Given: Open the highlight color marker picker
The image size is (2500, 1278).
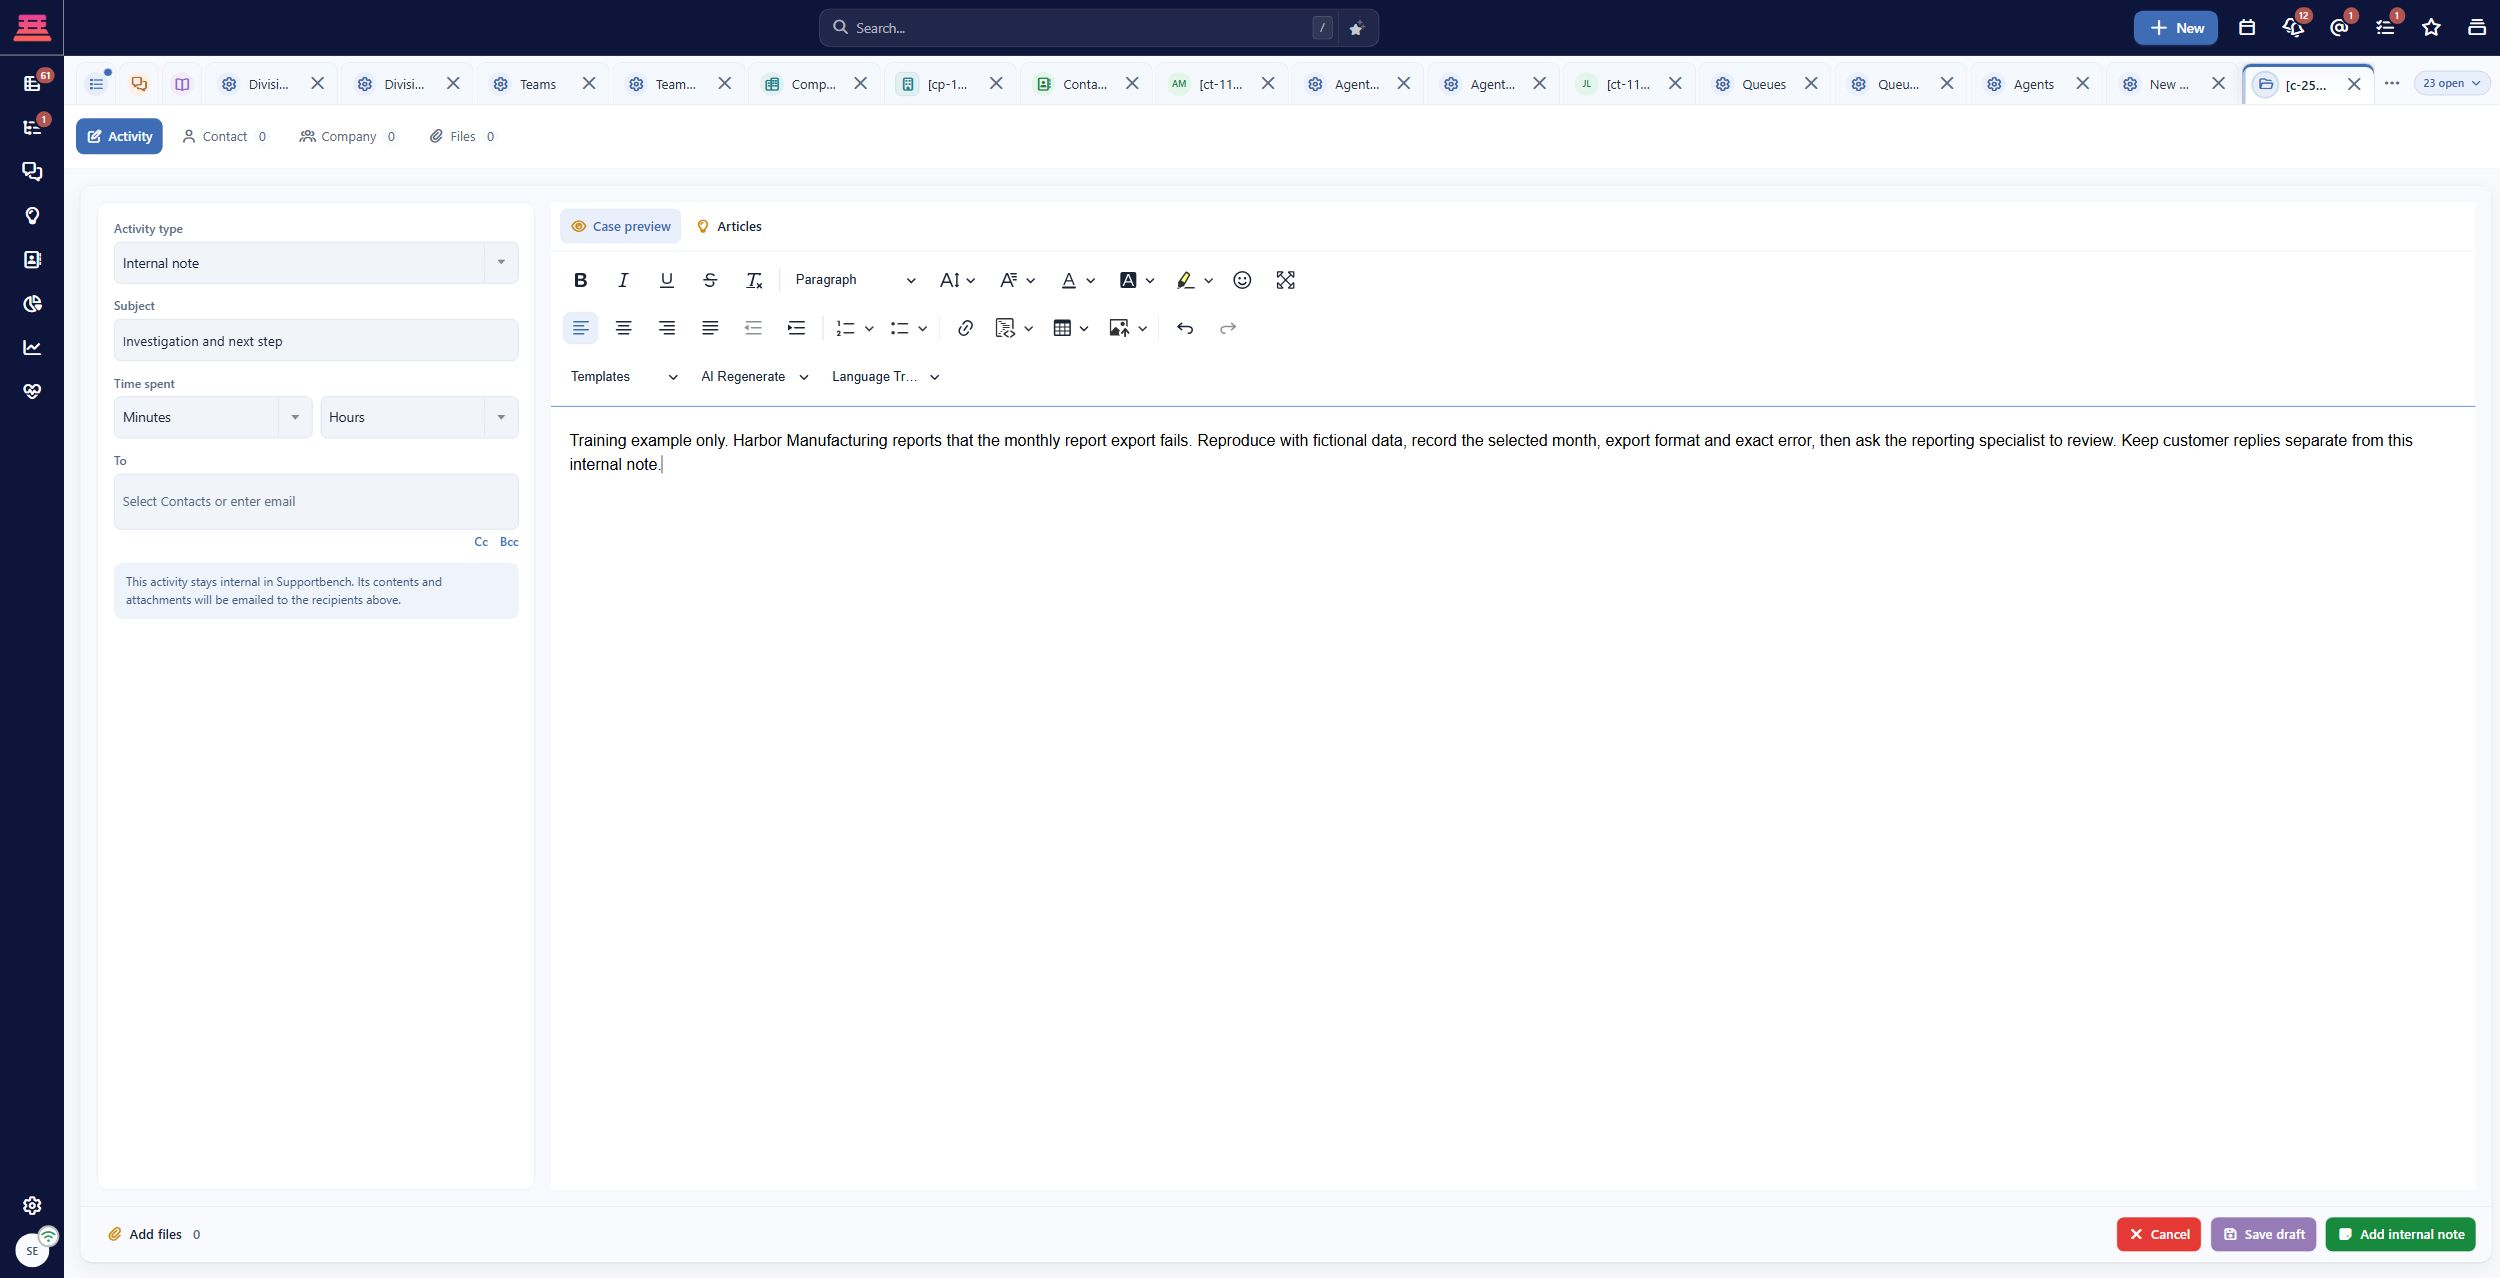Looking at the screenshot, I should 1194,280.
